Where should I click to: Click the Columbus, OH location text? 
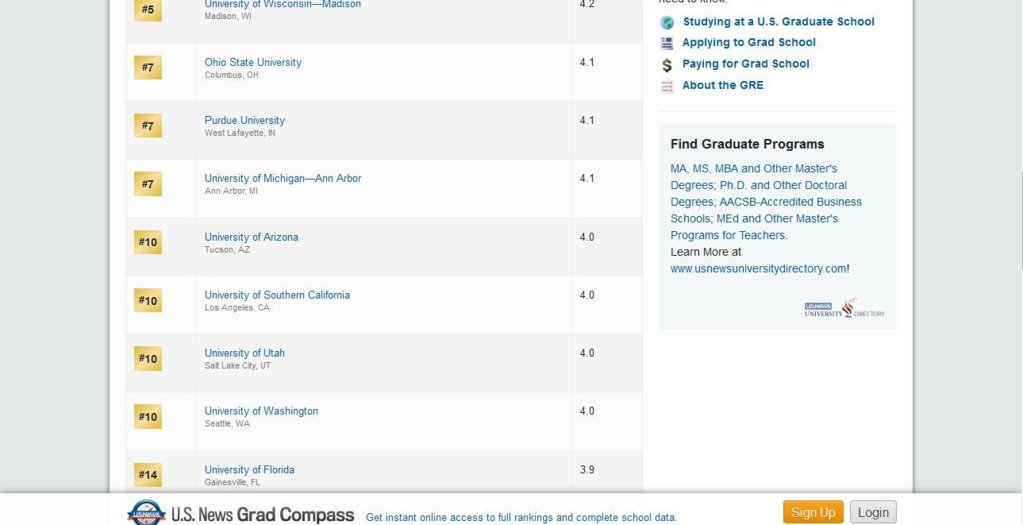pyautogui.click(x=232, y=76)
